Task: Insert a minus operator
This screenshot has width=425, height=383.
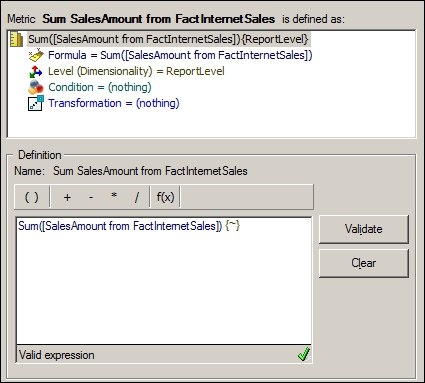Action: (91, 197)
